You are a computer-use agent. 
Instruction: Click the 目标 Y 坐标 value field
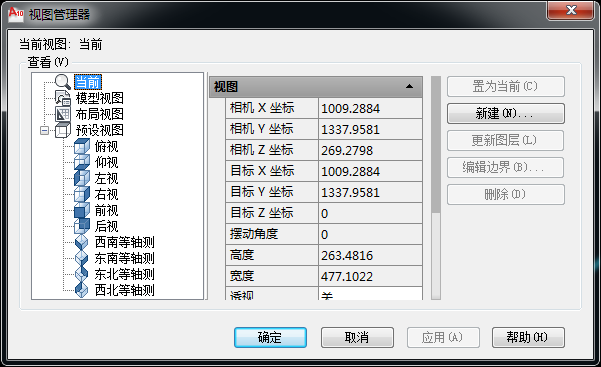point(370,193)
